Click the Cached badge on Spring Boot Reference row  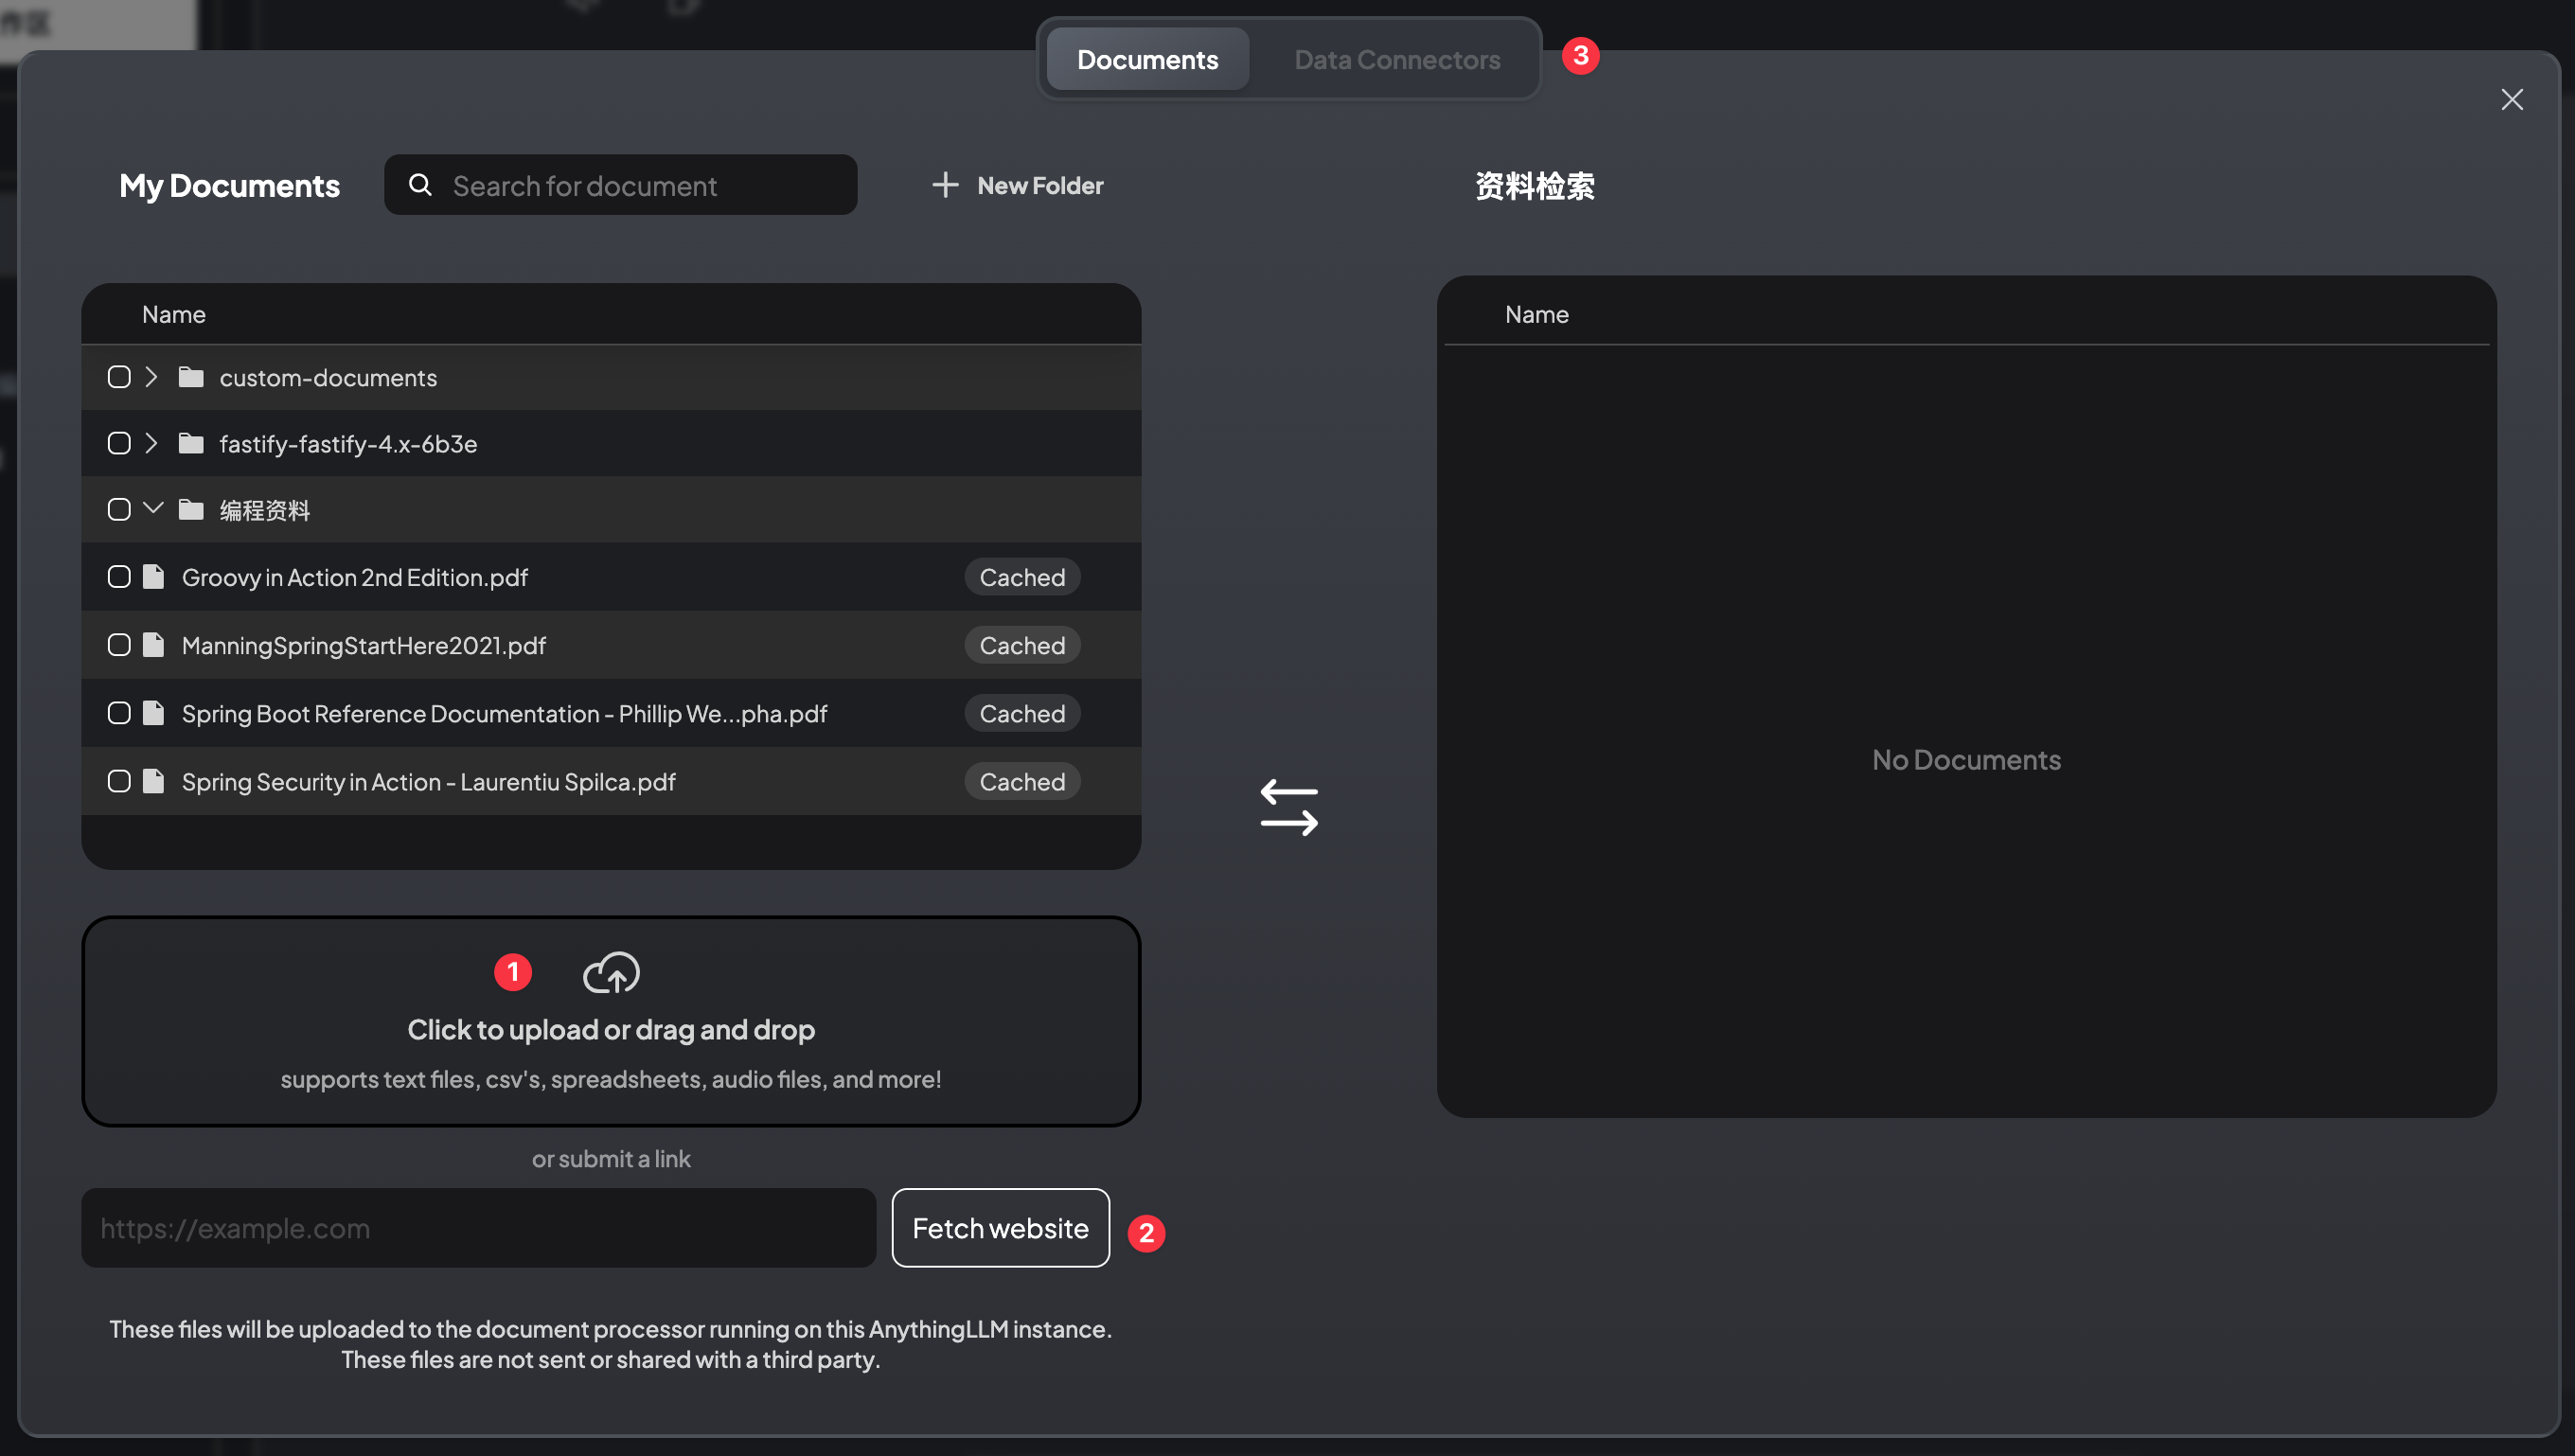(x=1022, y=713)
